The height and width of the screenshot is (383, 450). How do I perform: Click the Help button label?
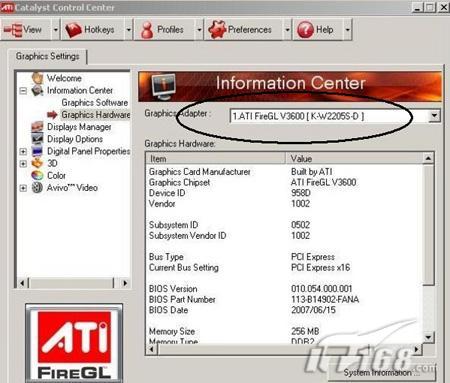click(x=324, y=30)
